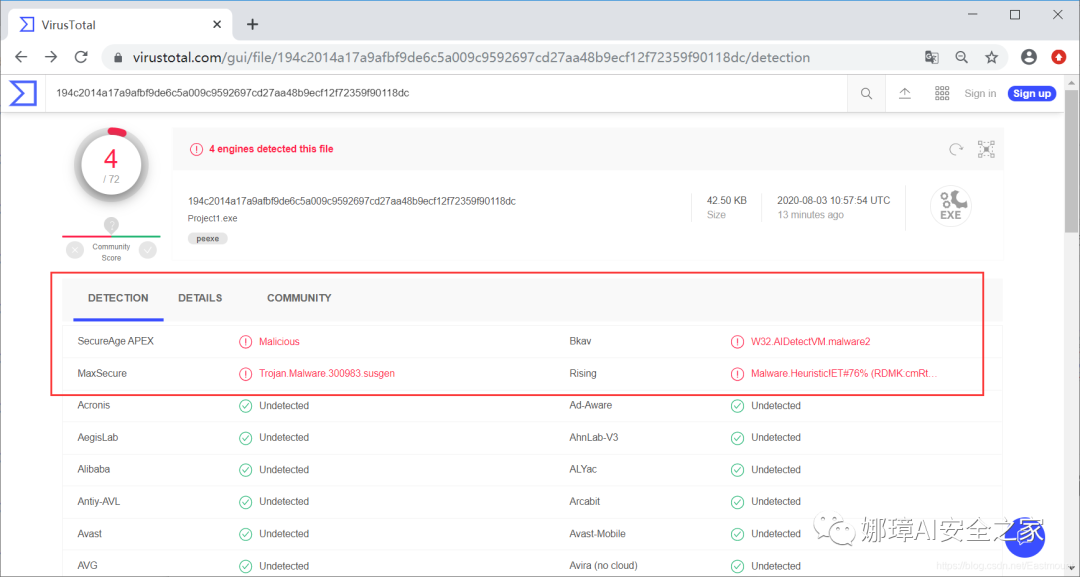
Task: Click the SHA-256 hash in file summary
Action: click(352, 201)
